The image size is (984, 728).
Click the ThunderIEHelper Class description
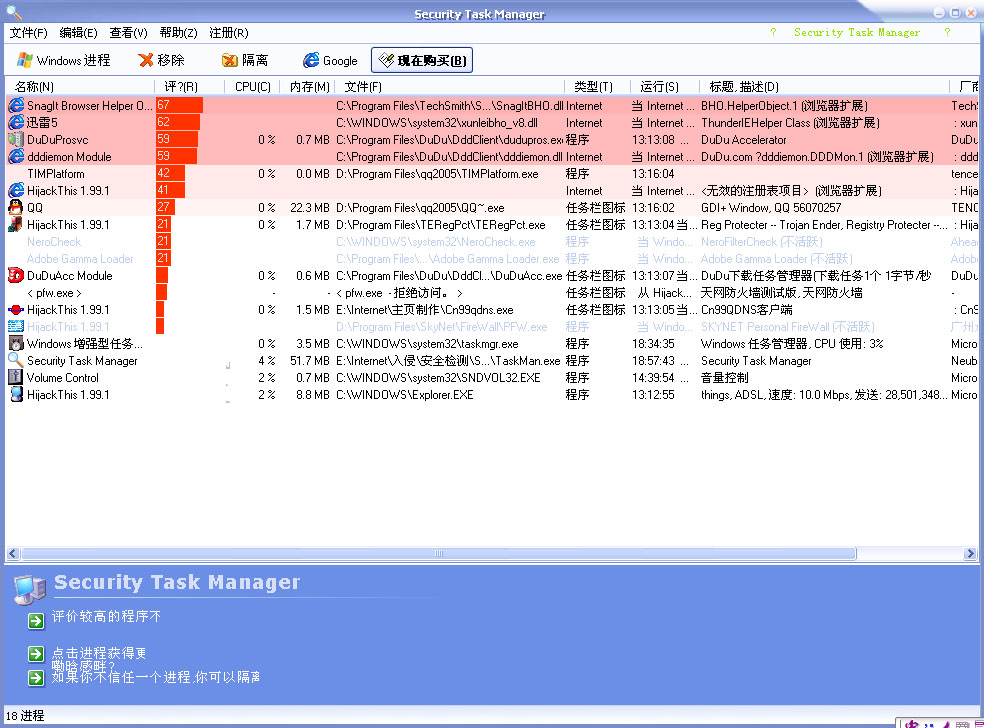tap(790, 122)
